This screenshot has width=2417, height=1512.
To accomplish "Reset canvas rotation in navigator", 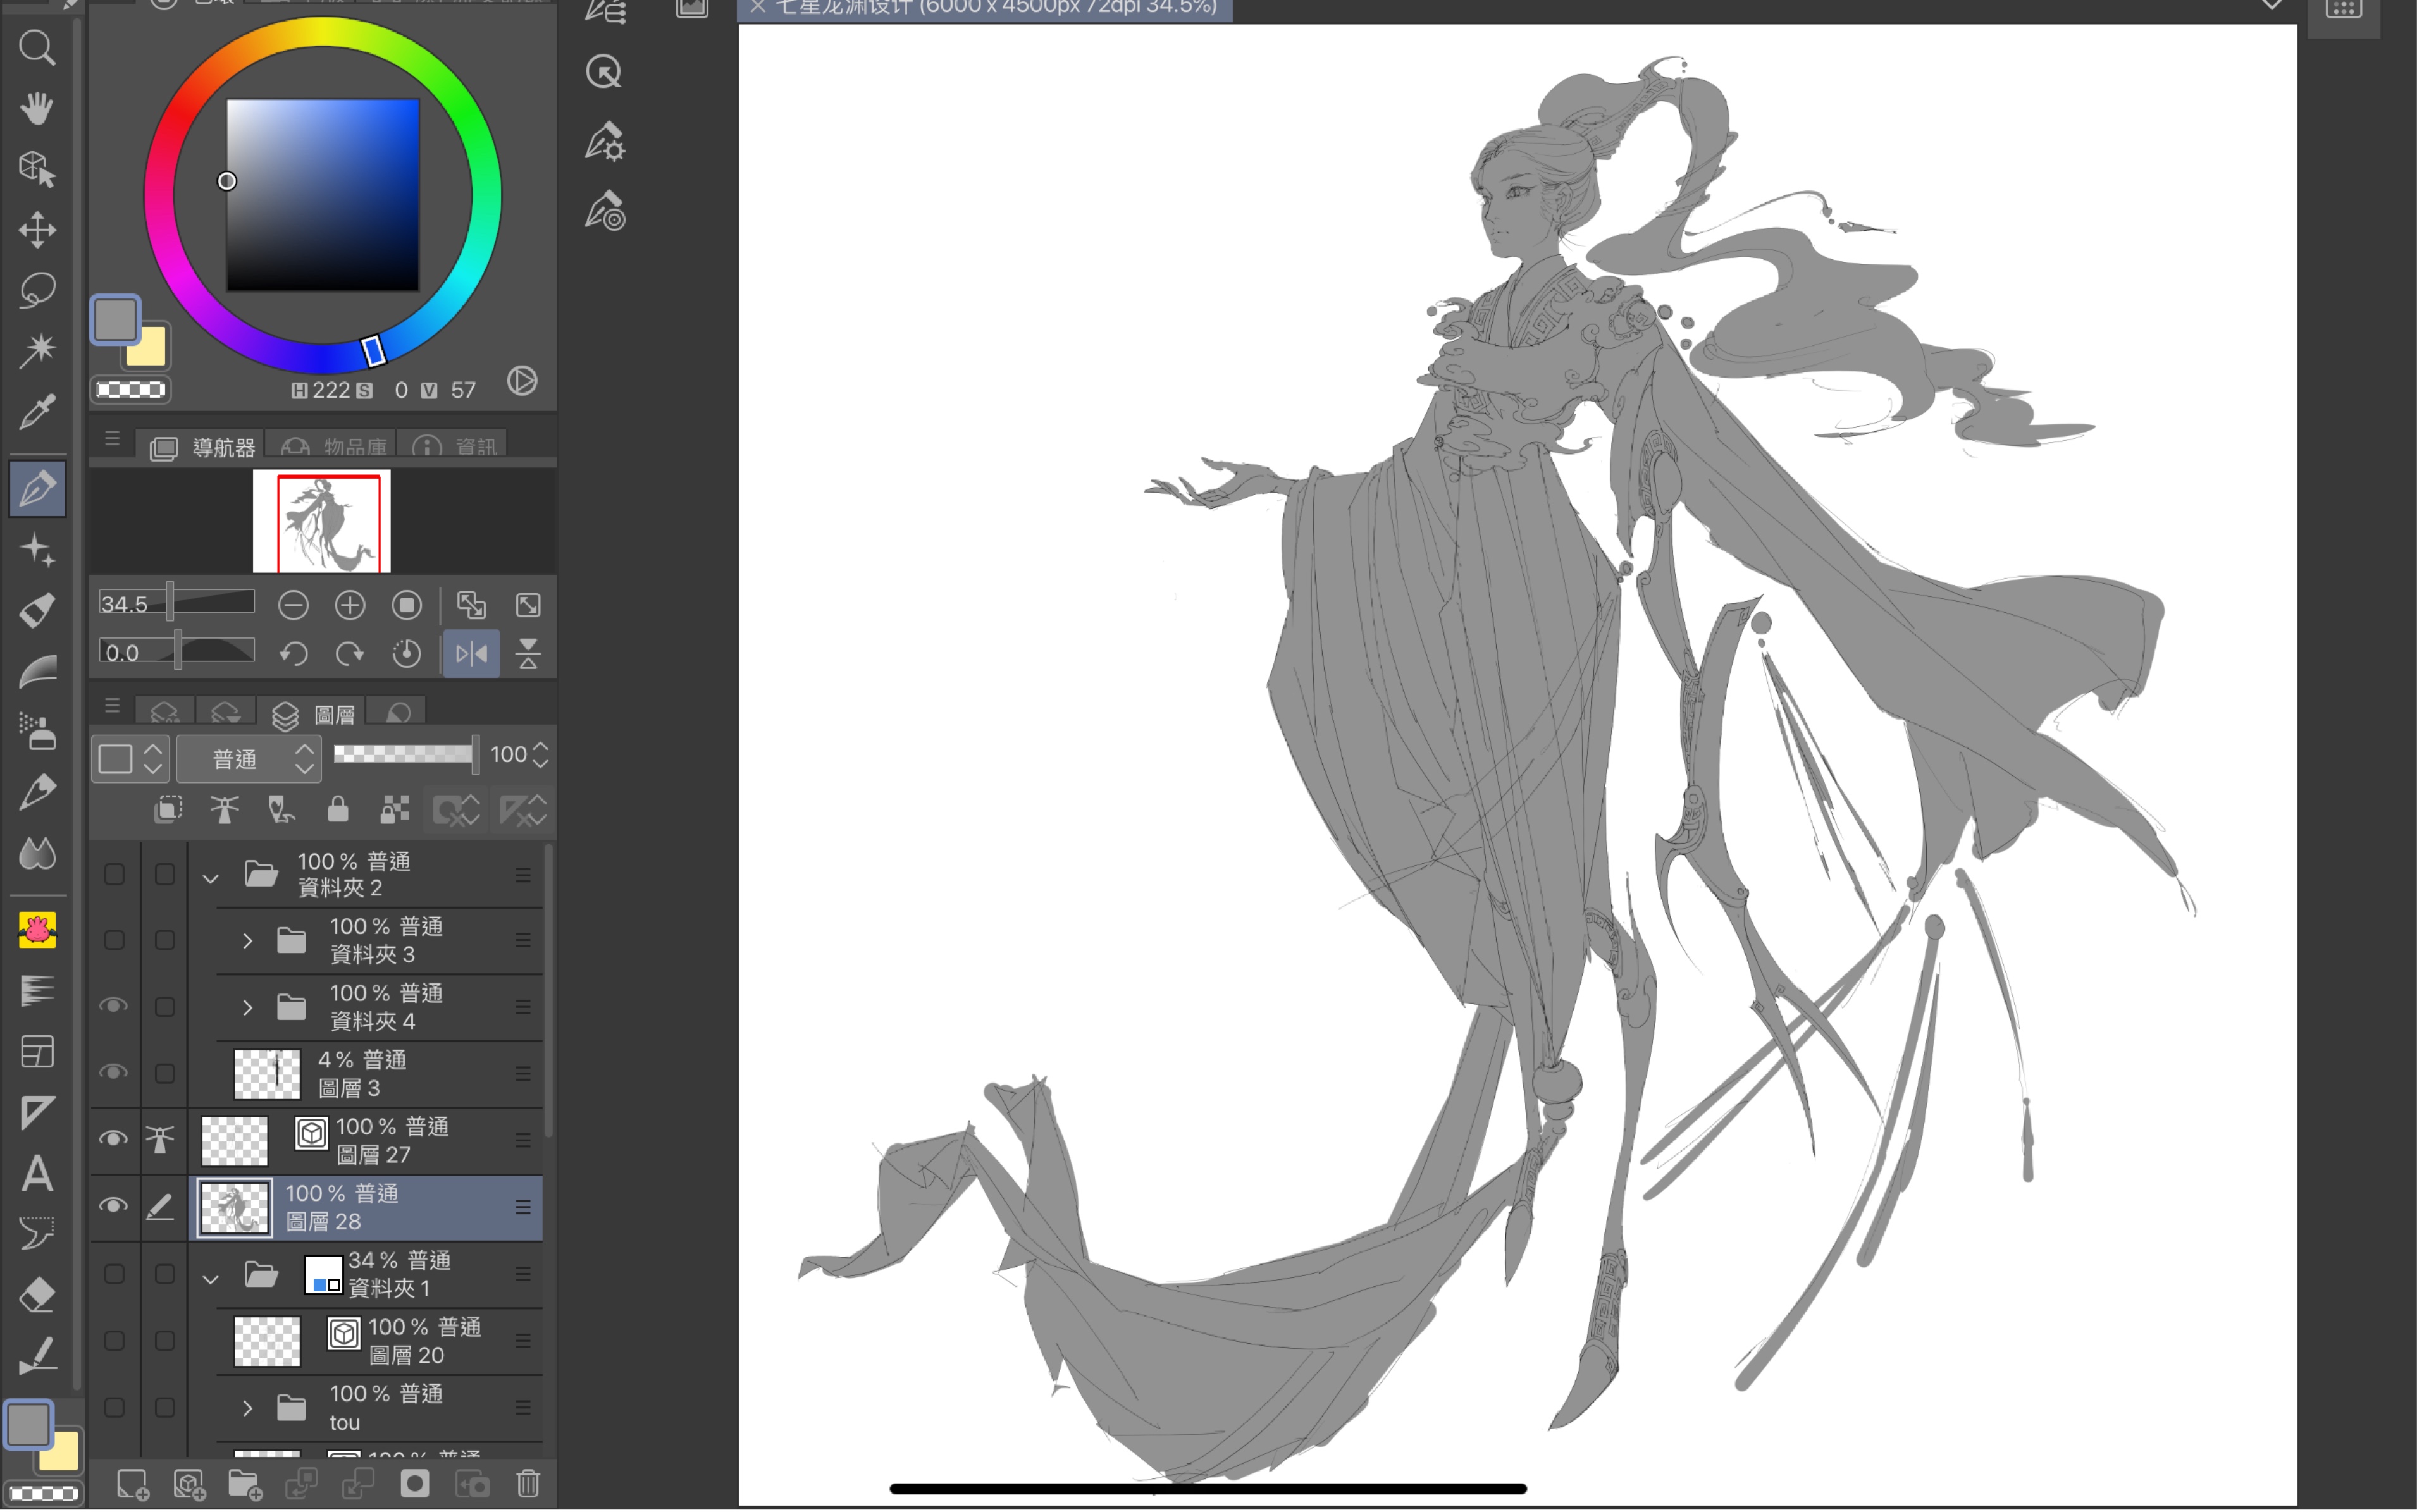I will coord(407,654).
